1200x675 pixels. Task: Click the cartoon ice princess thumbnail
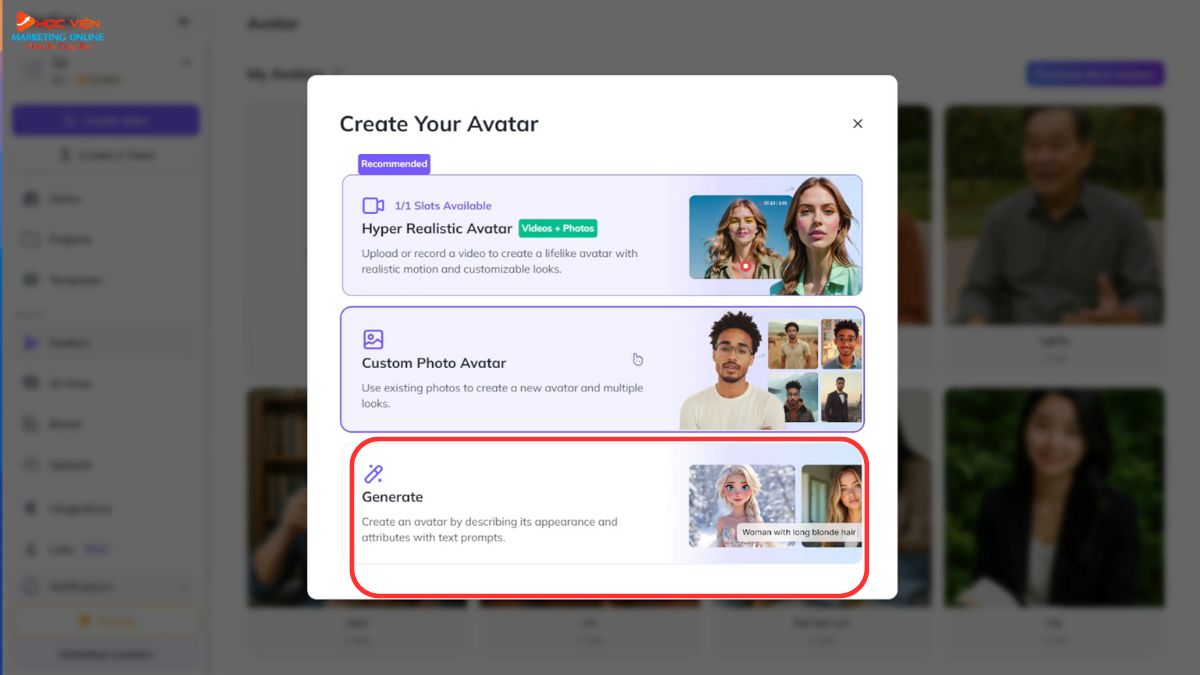(742, 505)
